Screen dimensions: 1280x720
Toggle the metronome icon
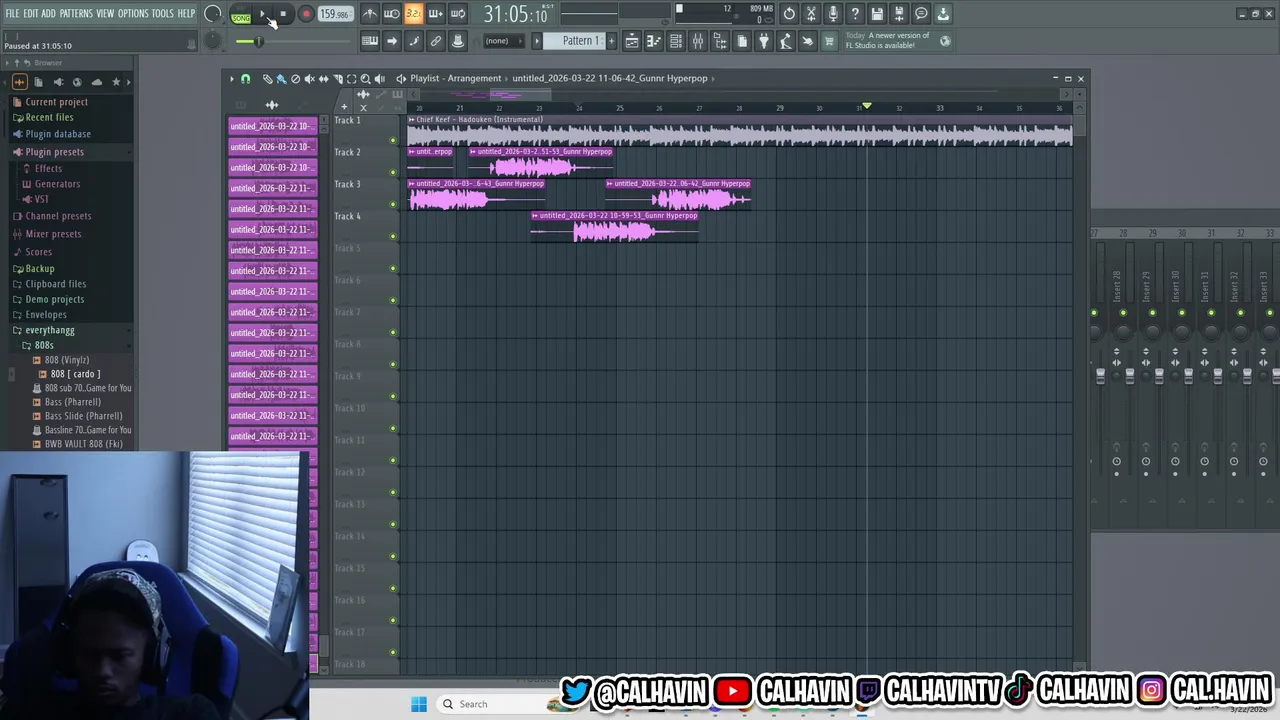pos(370,14)
